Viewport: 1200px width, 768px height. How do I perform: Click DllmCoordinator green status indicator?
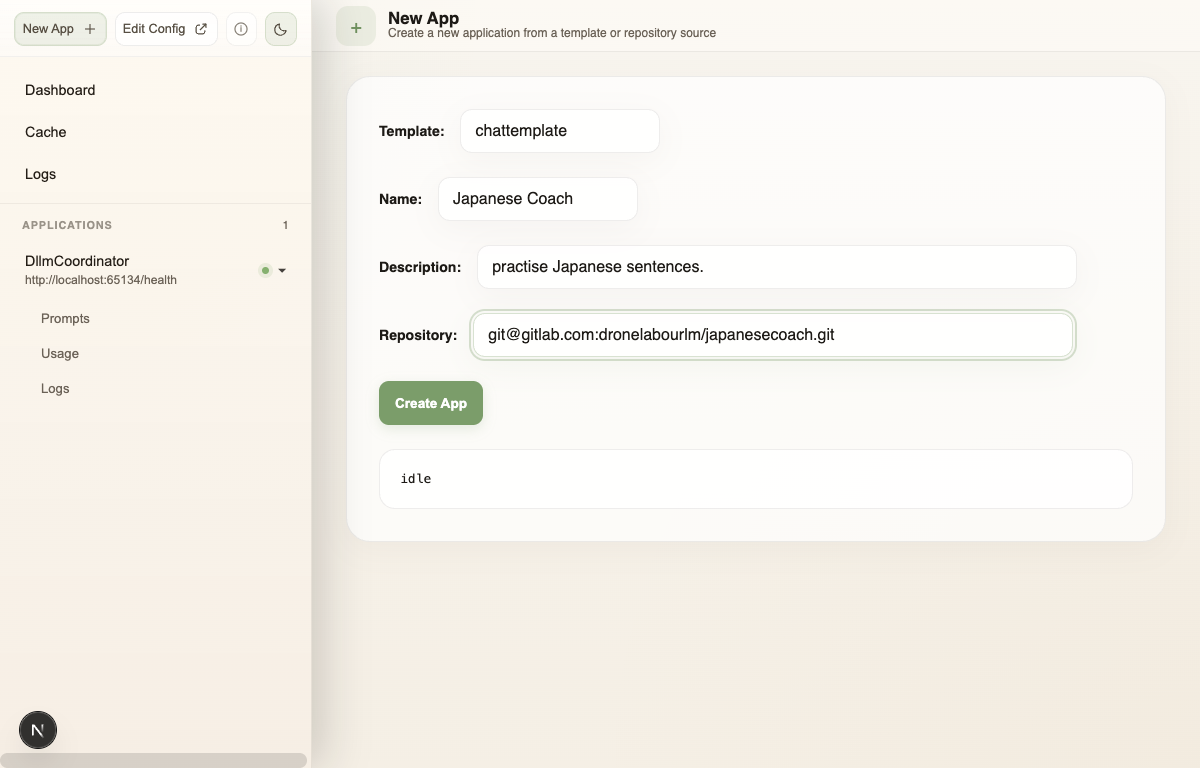265,270
